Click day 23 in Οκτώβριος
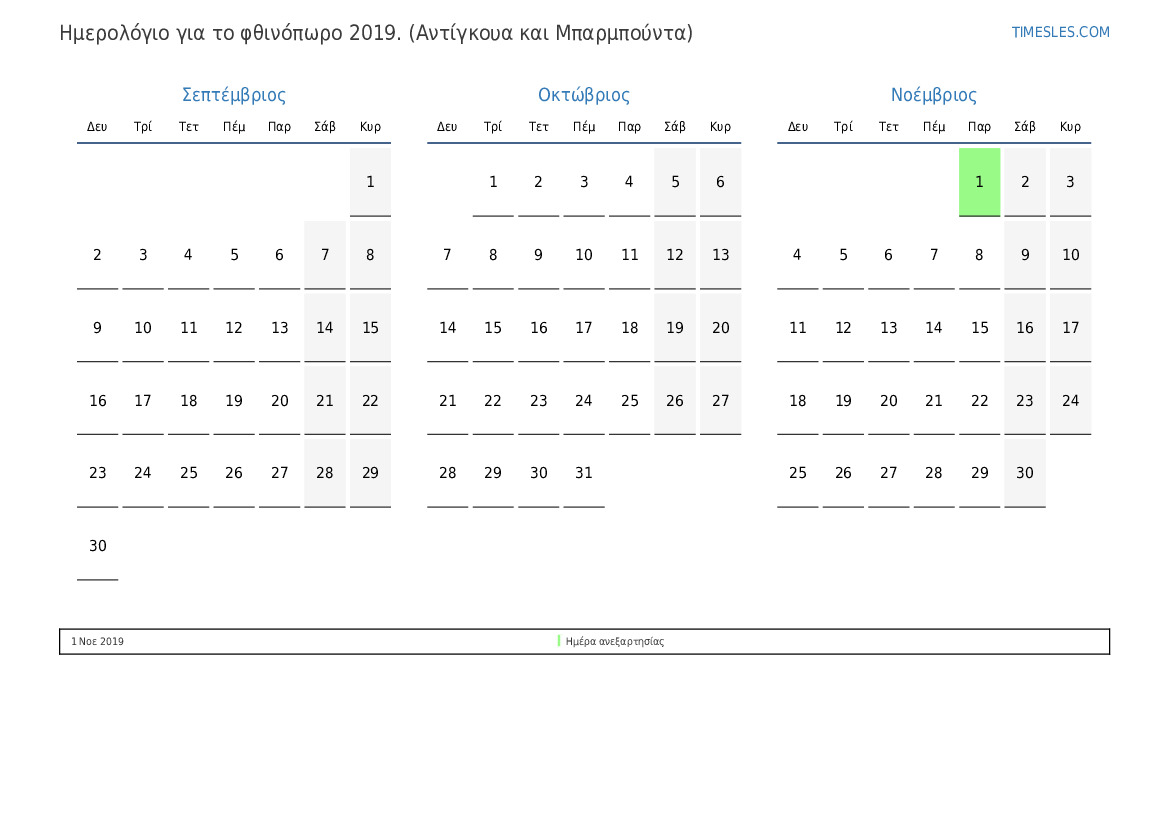The image size is (1169, 827). click(x=538, y=401)
